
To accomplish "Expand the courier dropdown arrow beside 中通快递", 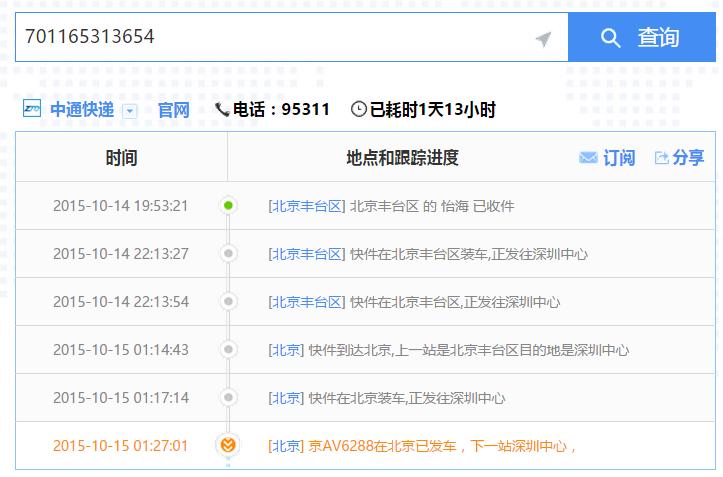I will pyautogui.click(x=129, y=111).
